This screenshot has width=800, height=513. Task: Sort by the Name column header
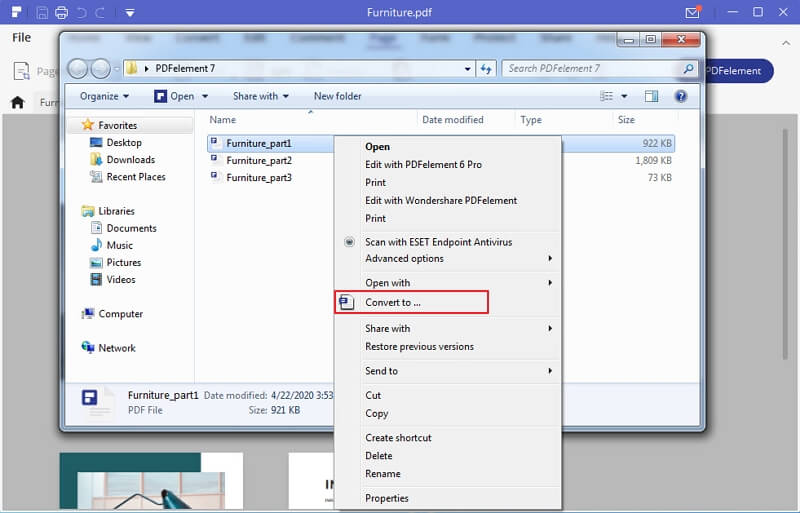point(222,120)
